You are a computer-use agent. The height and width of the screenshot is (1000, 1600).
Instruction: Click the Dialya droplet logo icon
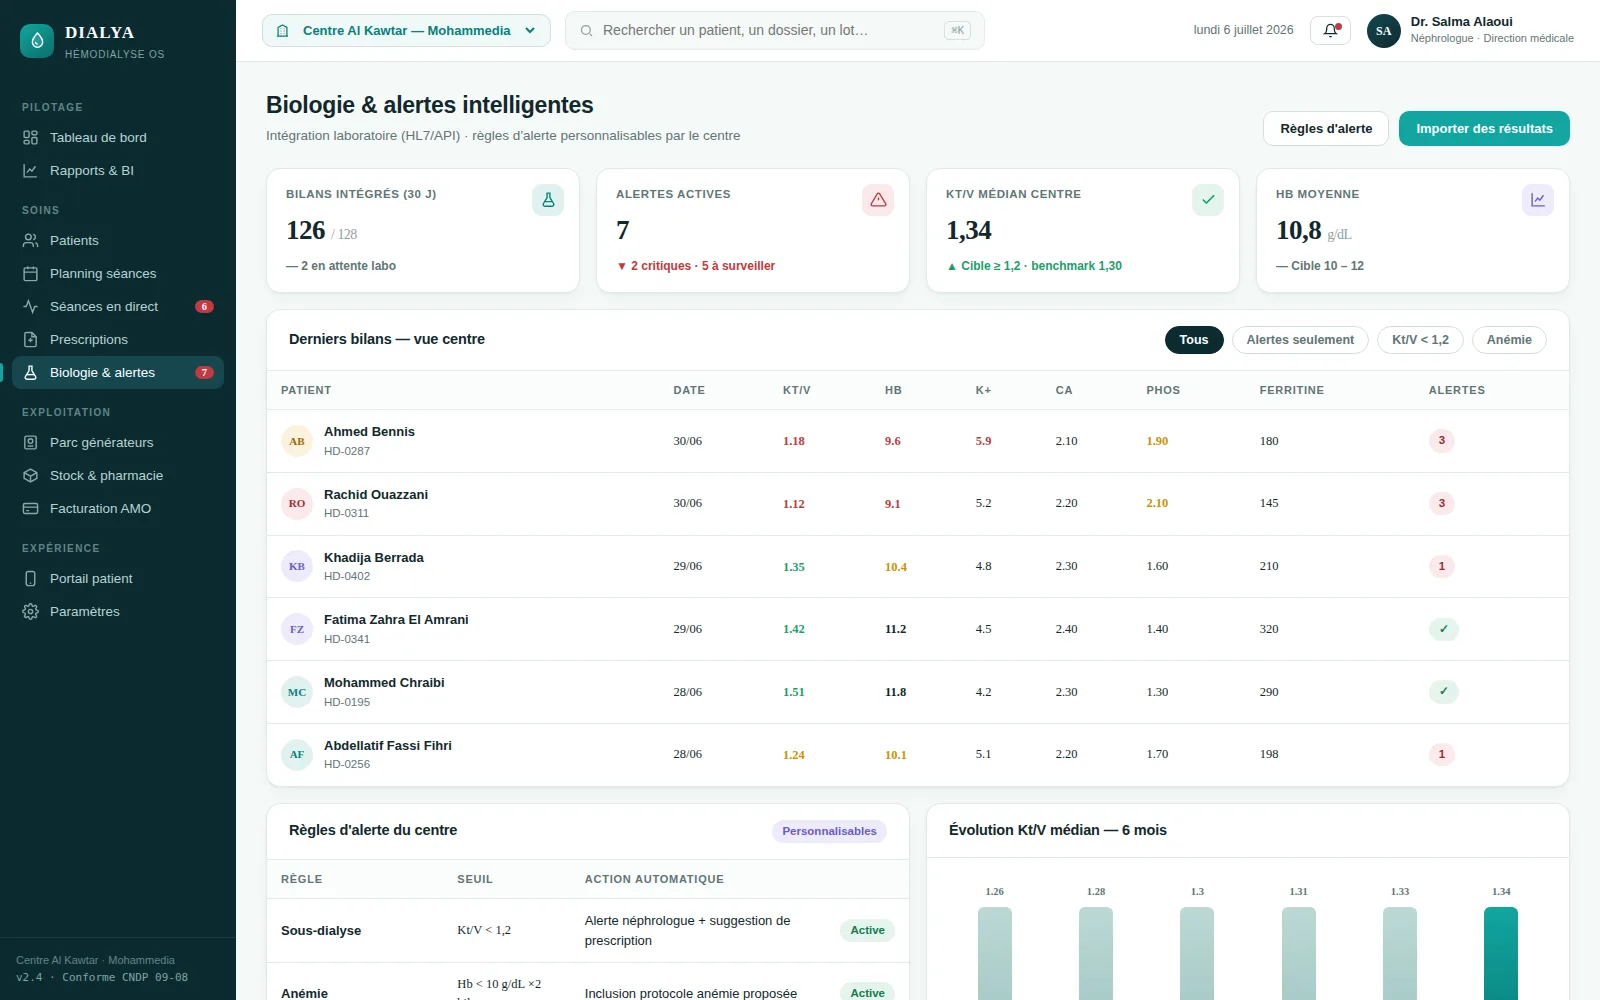click(x=37, y=41)
